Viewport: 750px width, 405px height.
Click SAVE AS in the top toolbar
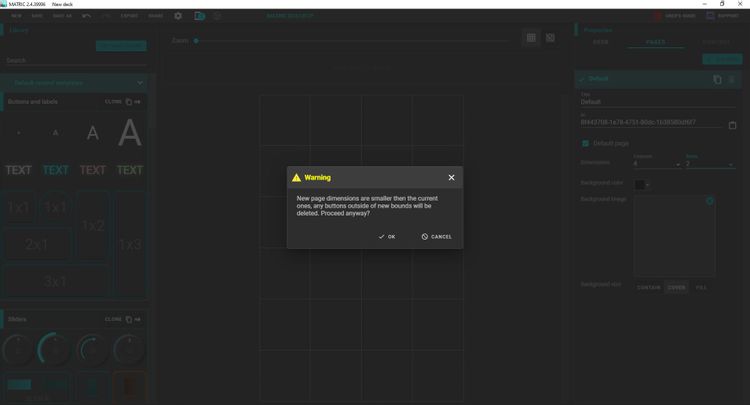point(62,16)
